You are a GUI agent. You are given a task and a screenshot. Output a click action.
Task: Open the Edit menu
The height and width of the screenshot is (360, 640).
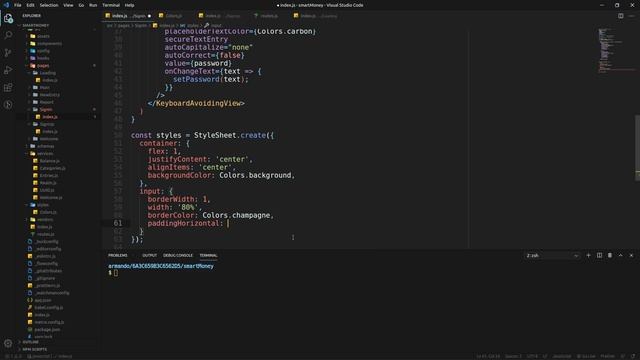31,5
